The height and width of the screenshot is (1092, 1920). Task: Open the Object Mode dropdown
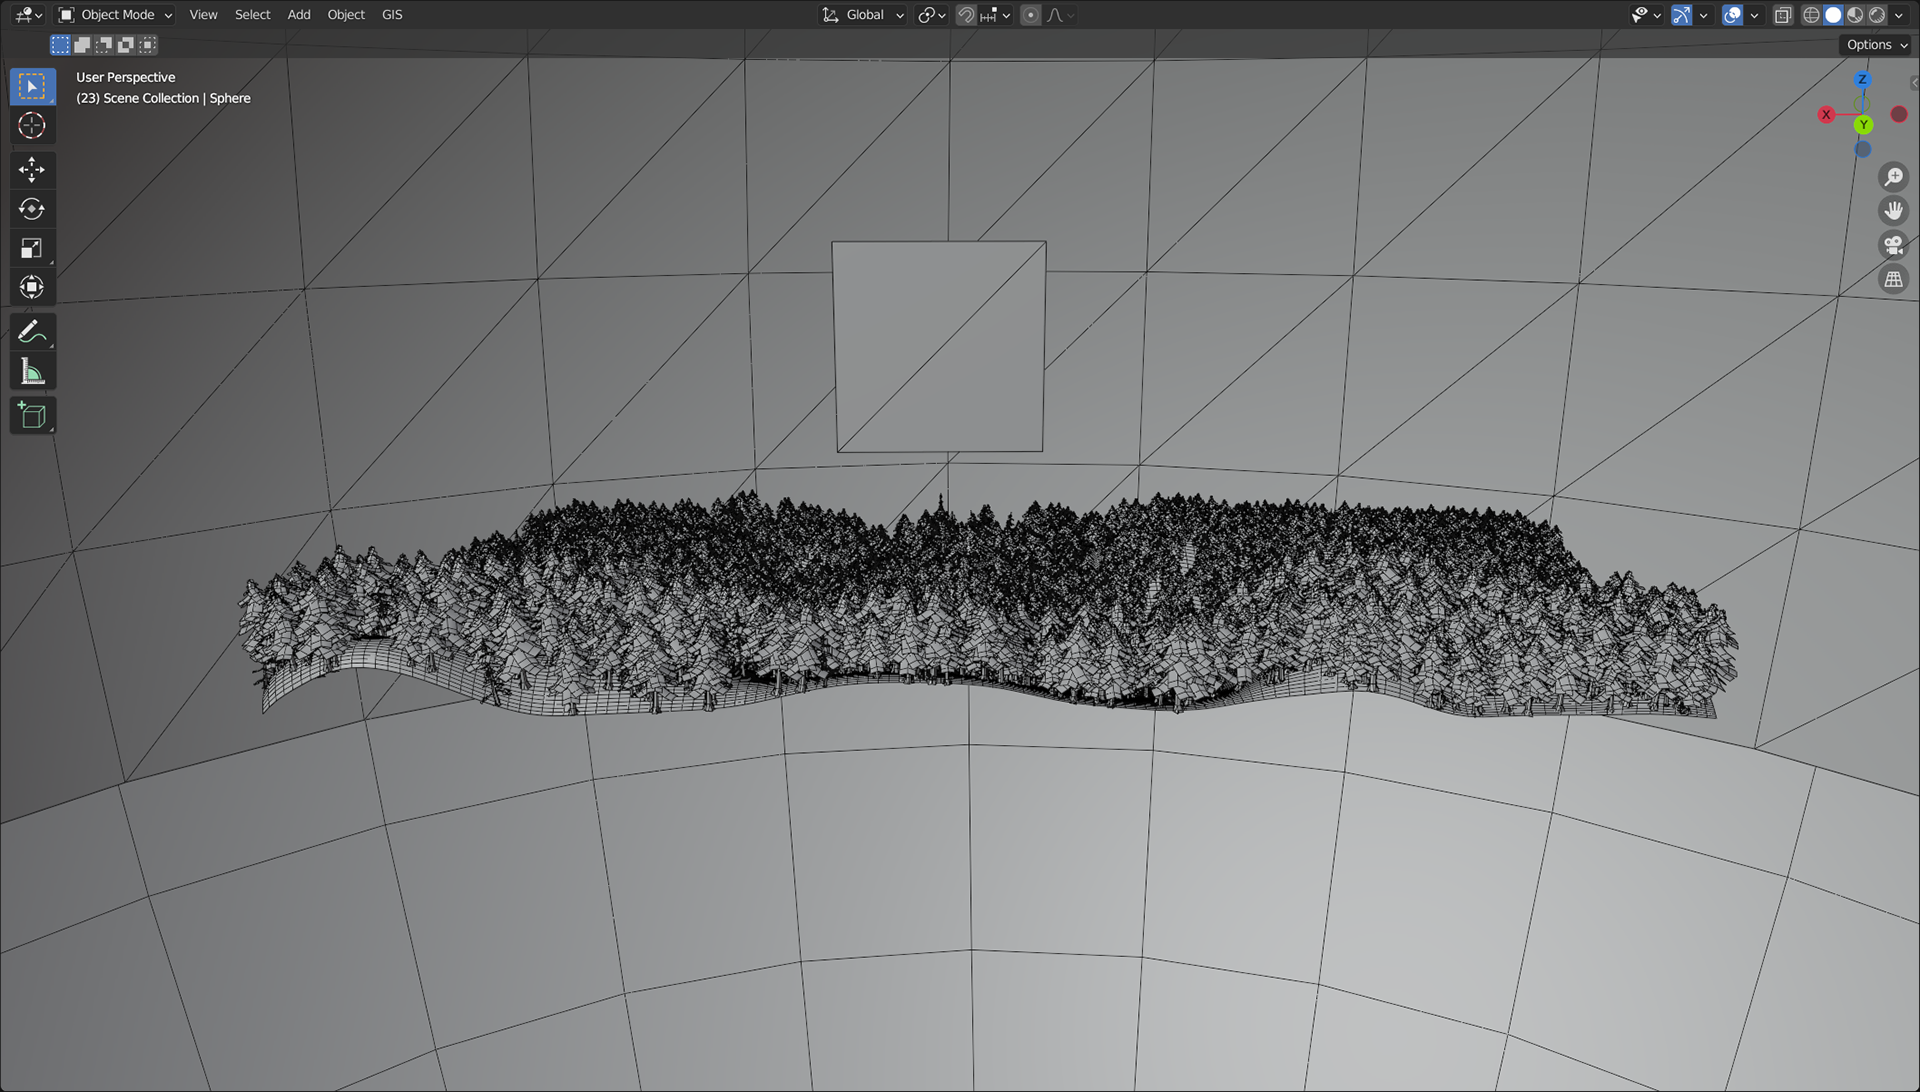click(116, 15)
